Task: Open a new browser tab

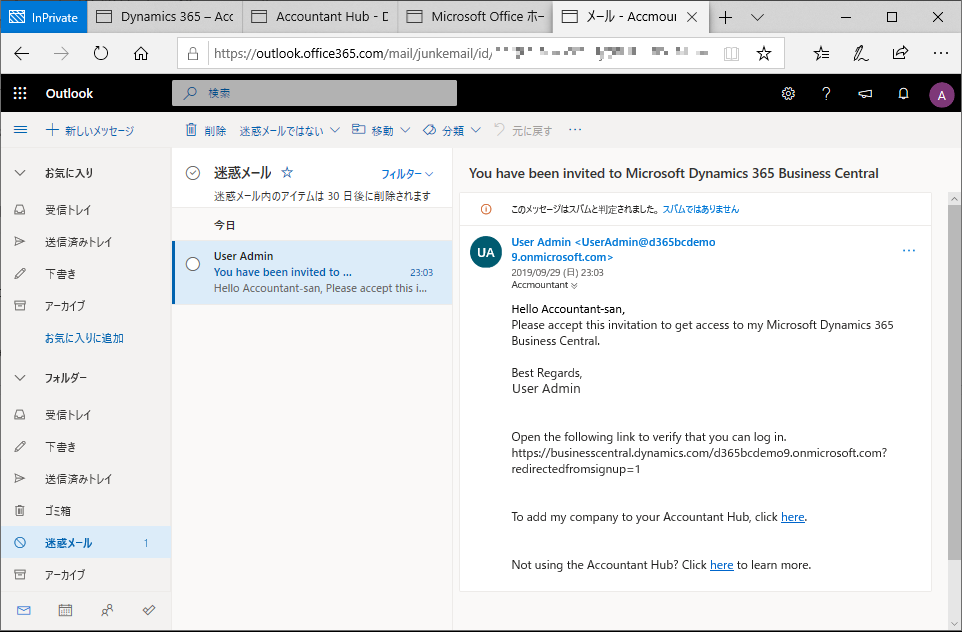Action: pos(725,17)
